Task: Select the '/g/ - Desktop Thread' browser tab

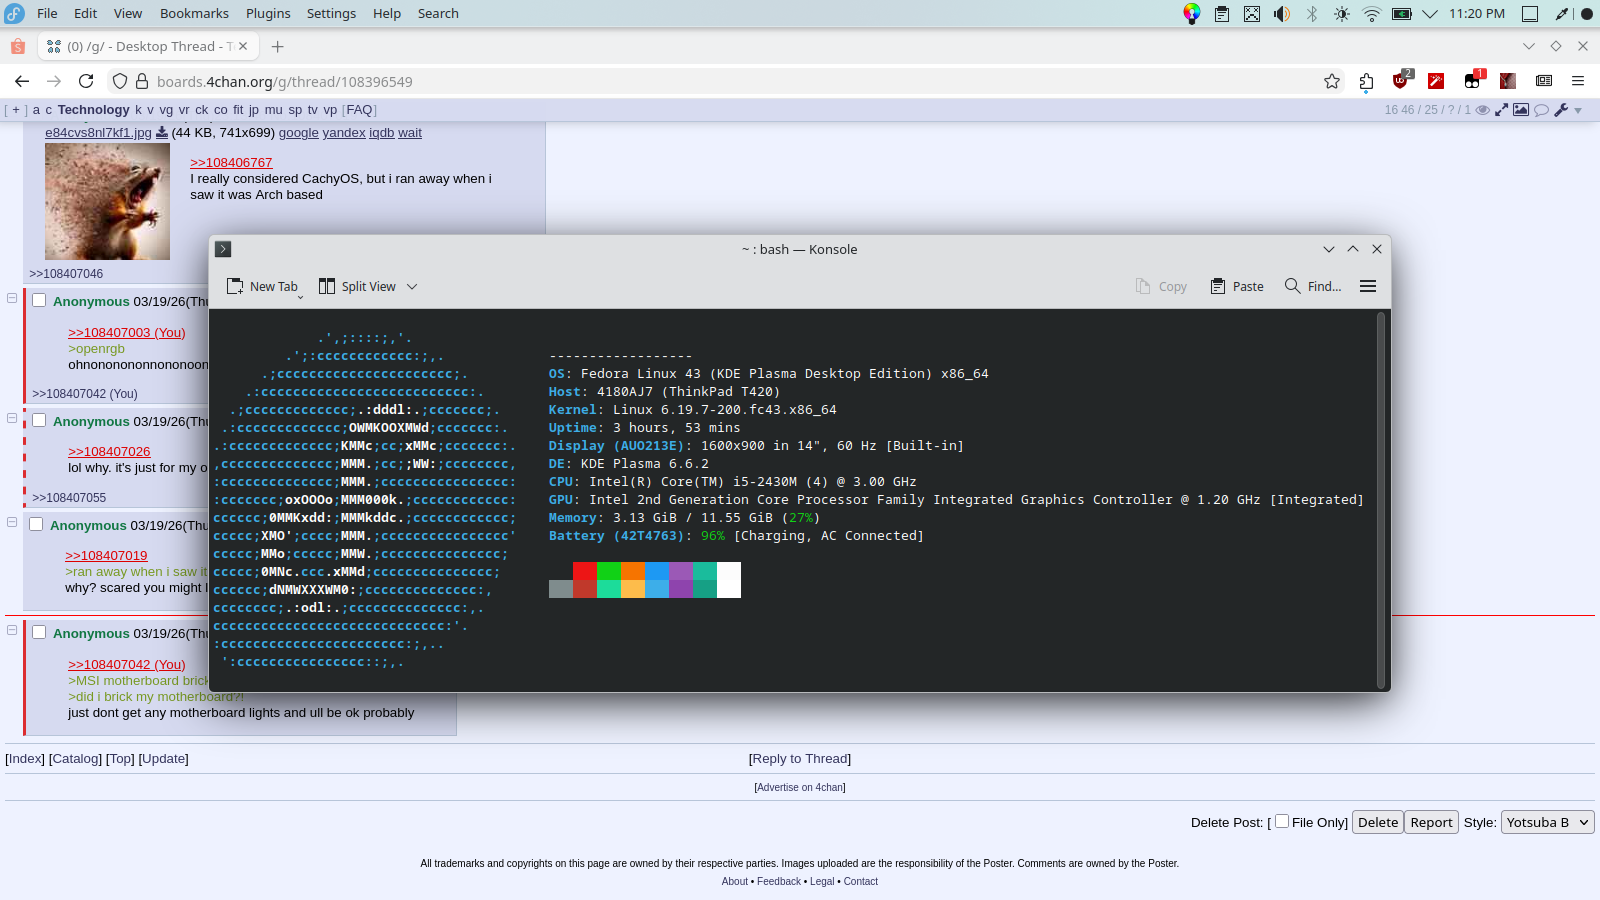Action: pos(149,46)
